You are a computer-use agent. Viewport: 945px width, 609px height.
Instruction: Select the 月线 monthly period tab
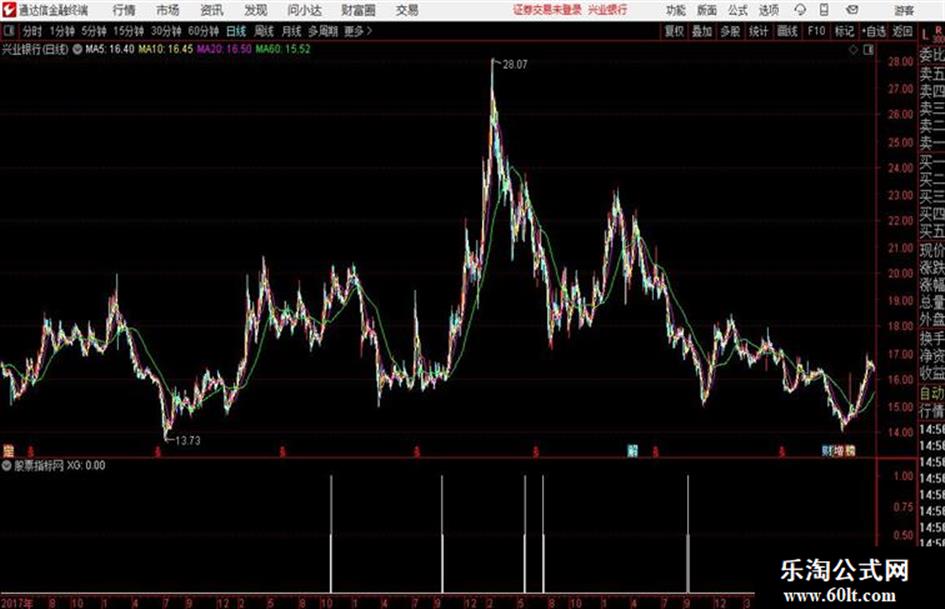coord(292,31)
